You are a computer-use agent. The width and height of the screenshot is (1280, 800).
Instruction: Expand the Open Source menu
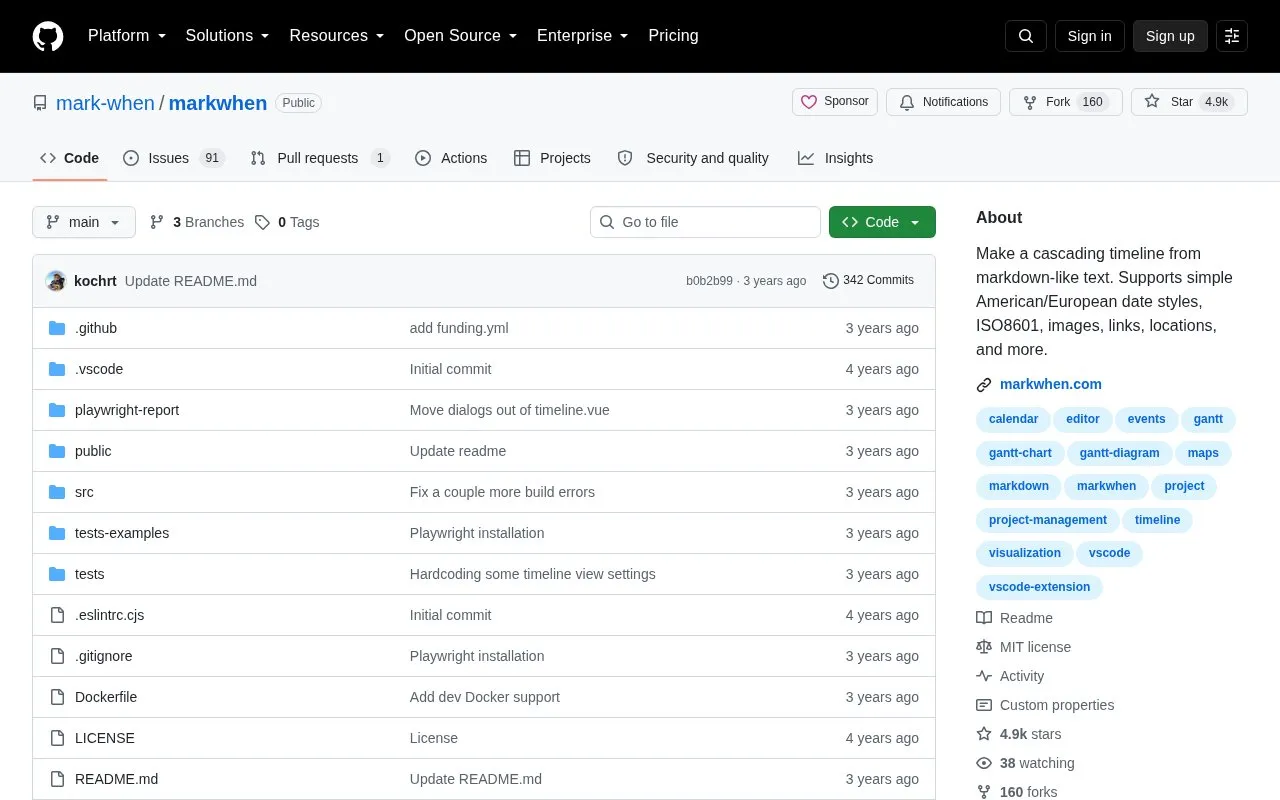tap(461, 36)
